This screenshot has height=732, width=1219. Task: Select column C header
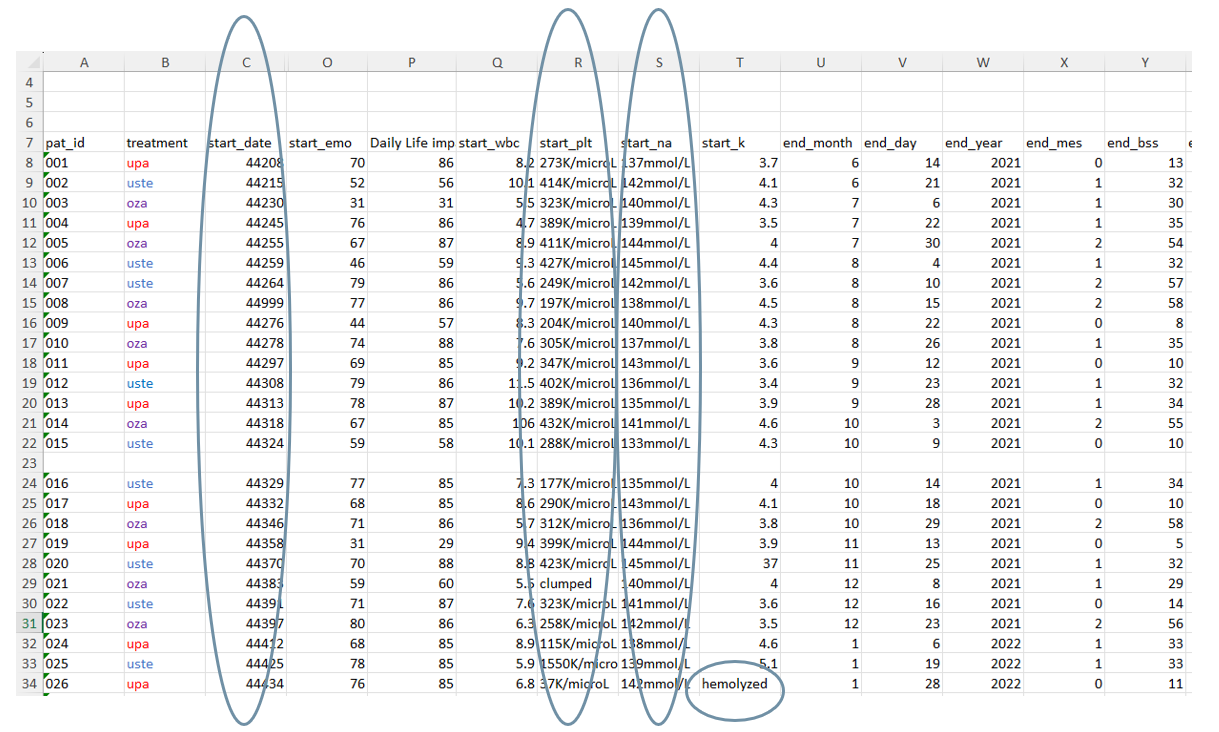pyautogui.click(x=246, y=63)
